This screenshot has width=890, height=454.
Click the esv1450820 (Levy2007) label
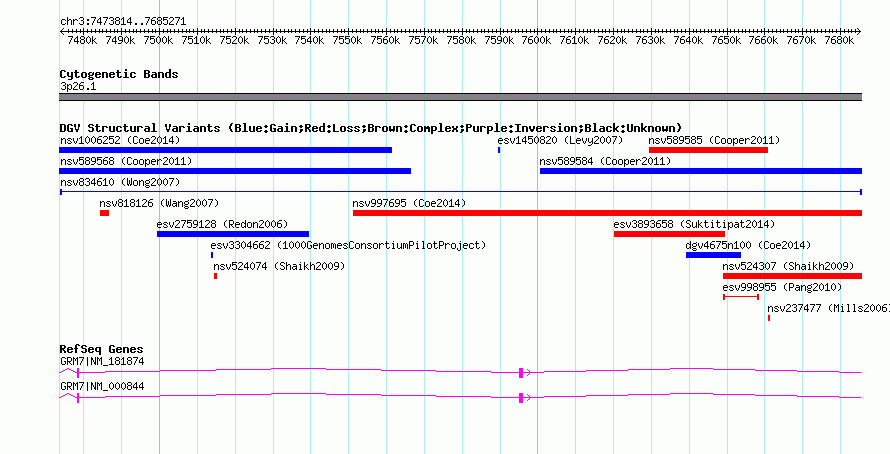560,140
